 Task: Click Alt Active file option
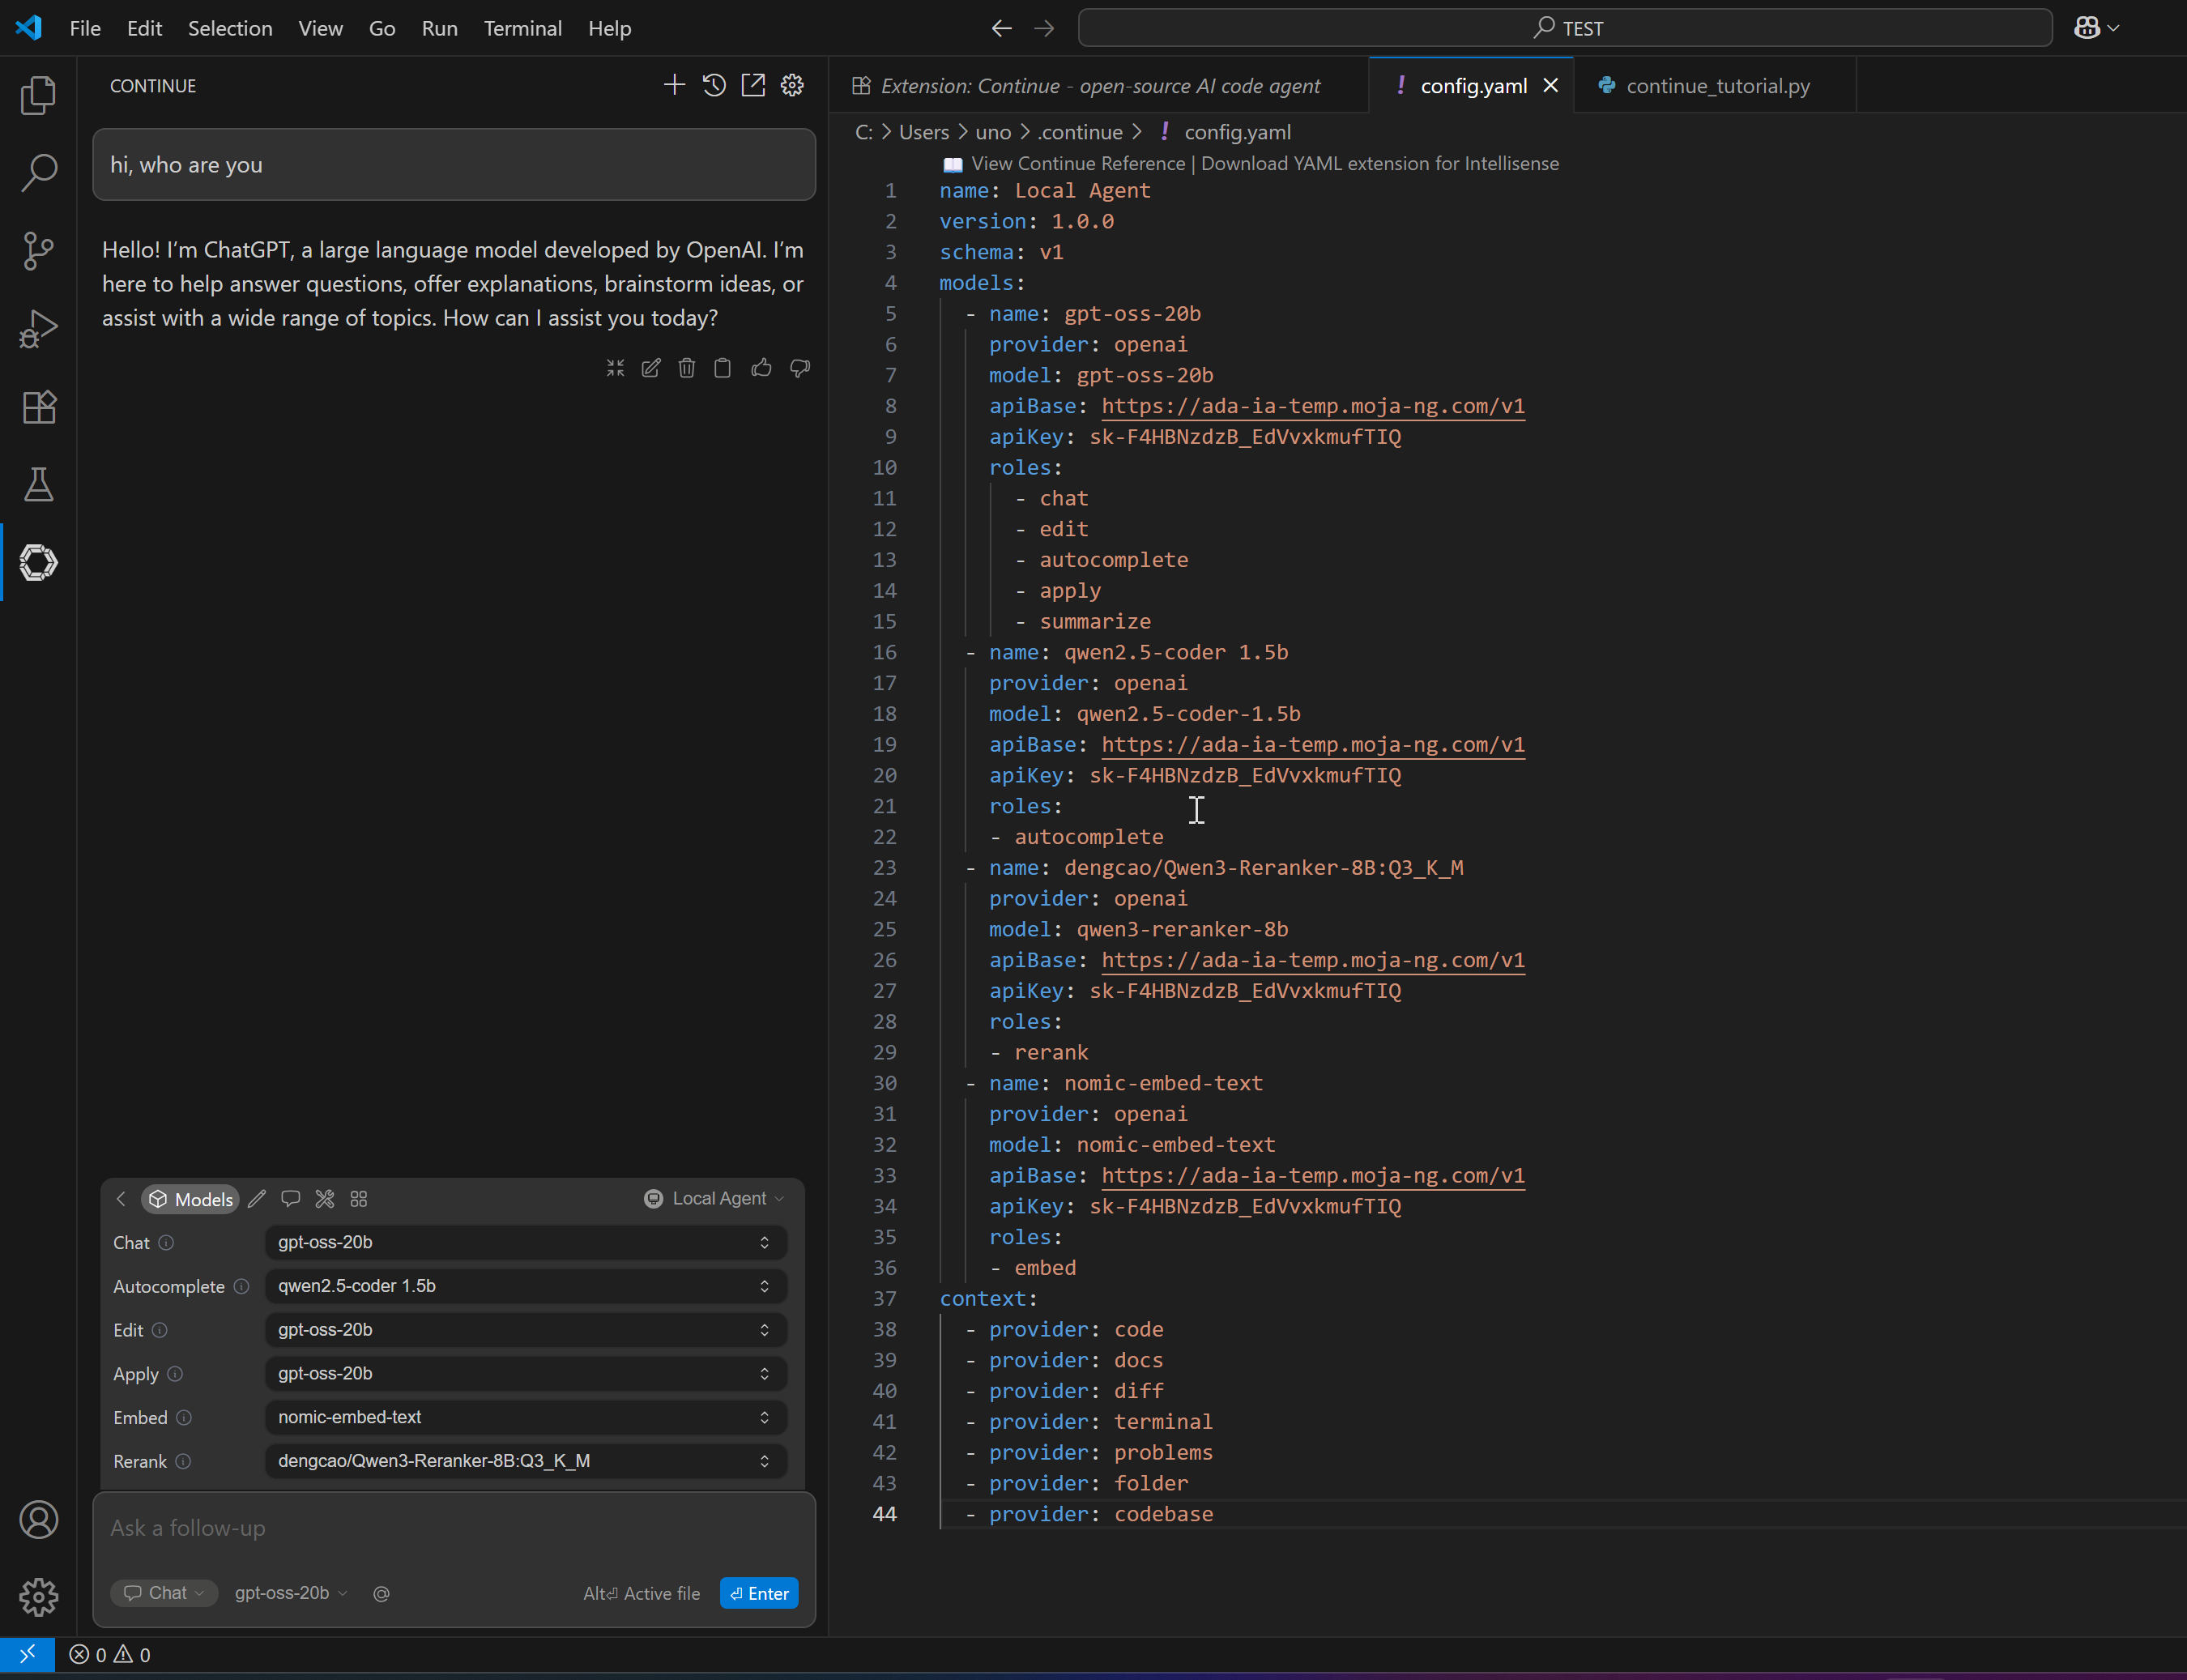(641, 1593)
